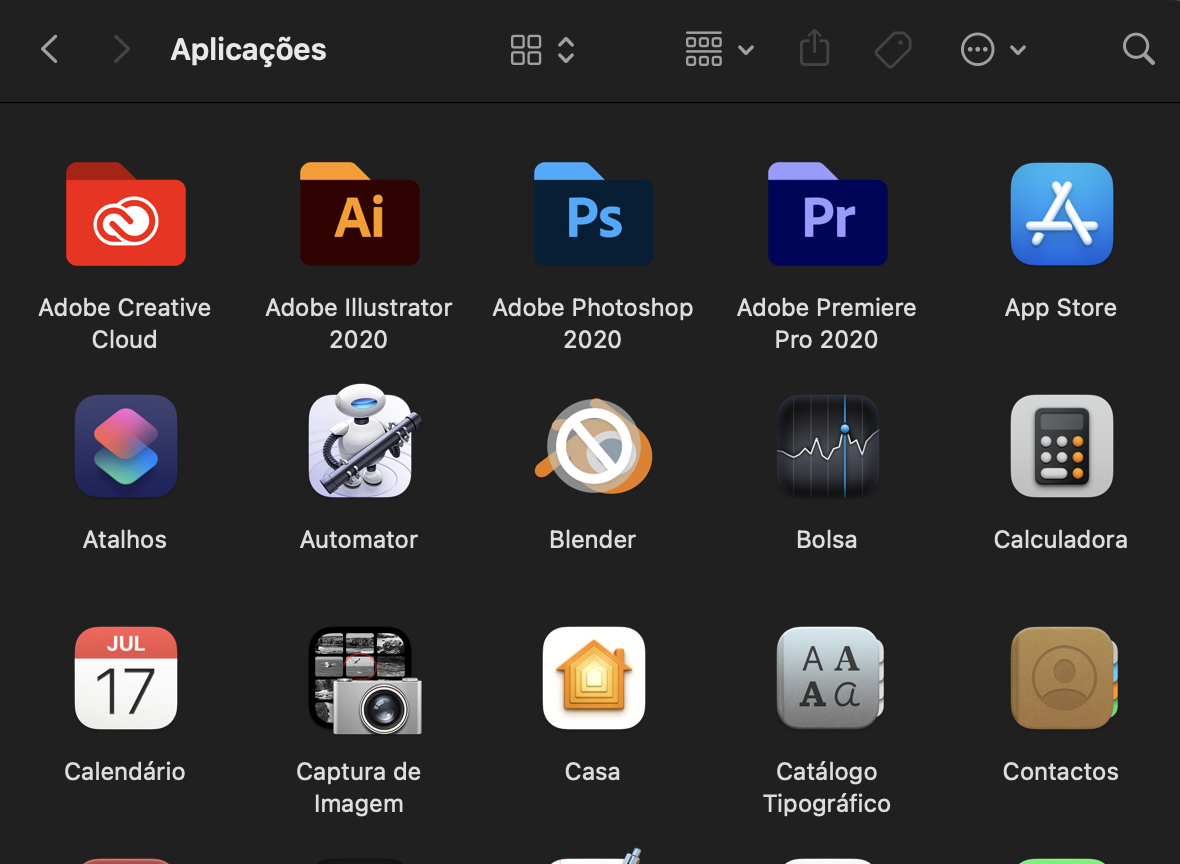Click the 'Calculadora' name label
The image size is (1180, 864).
point(1060,540)
